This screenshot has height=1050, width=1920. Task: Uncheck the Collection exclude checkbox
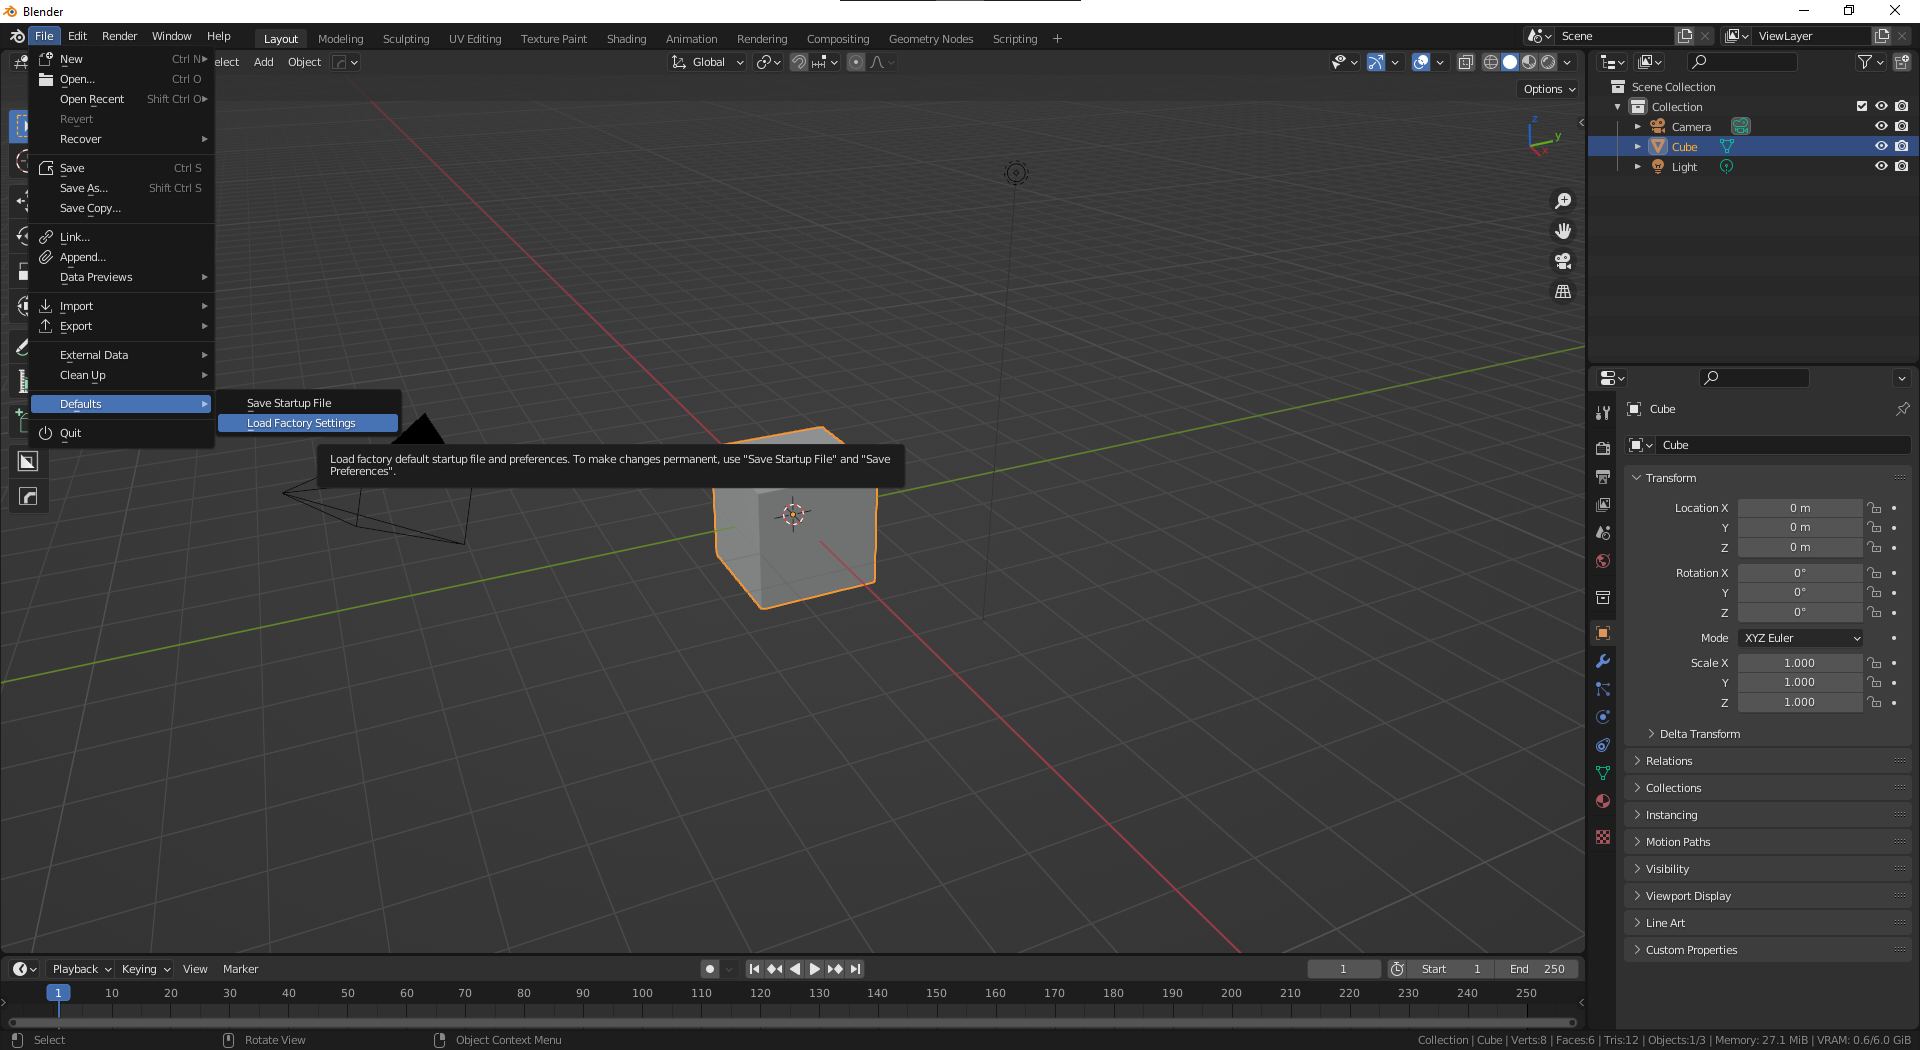[x=1861, y=106]
